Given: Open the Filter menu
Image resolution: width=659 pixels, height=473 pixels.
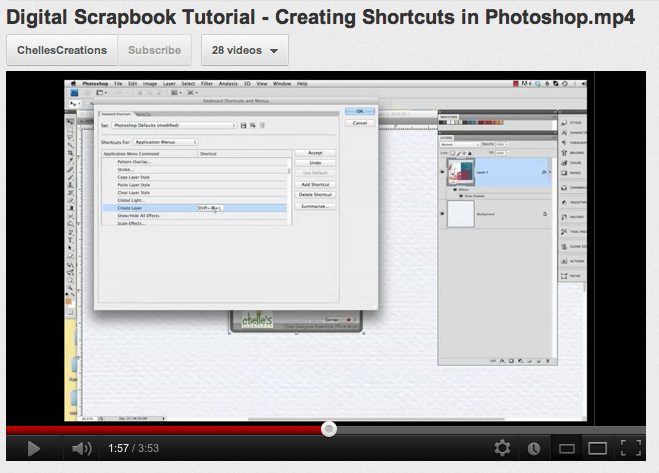Looking at the screenshot, I should 207,84.
